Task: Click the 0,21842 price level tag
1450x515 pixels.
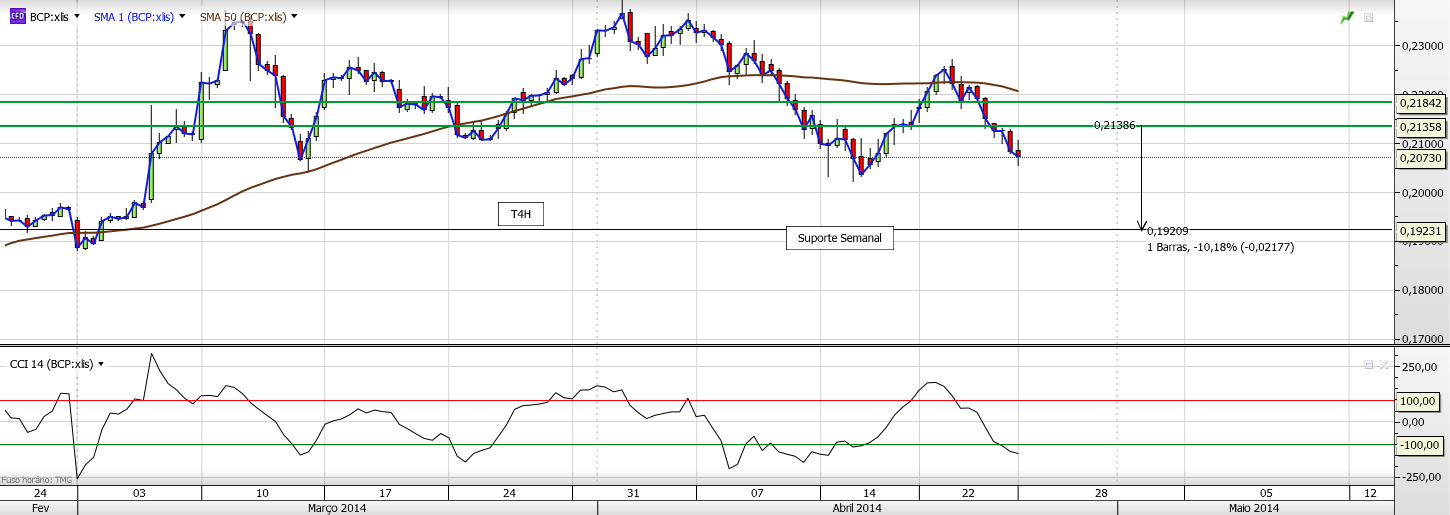Action: point(1421,103)
